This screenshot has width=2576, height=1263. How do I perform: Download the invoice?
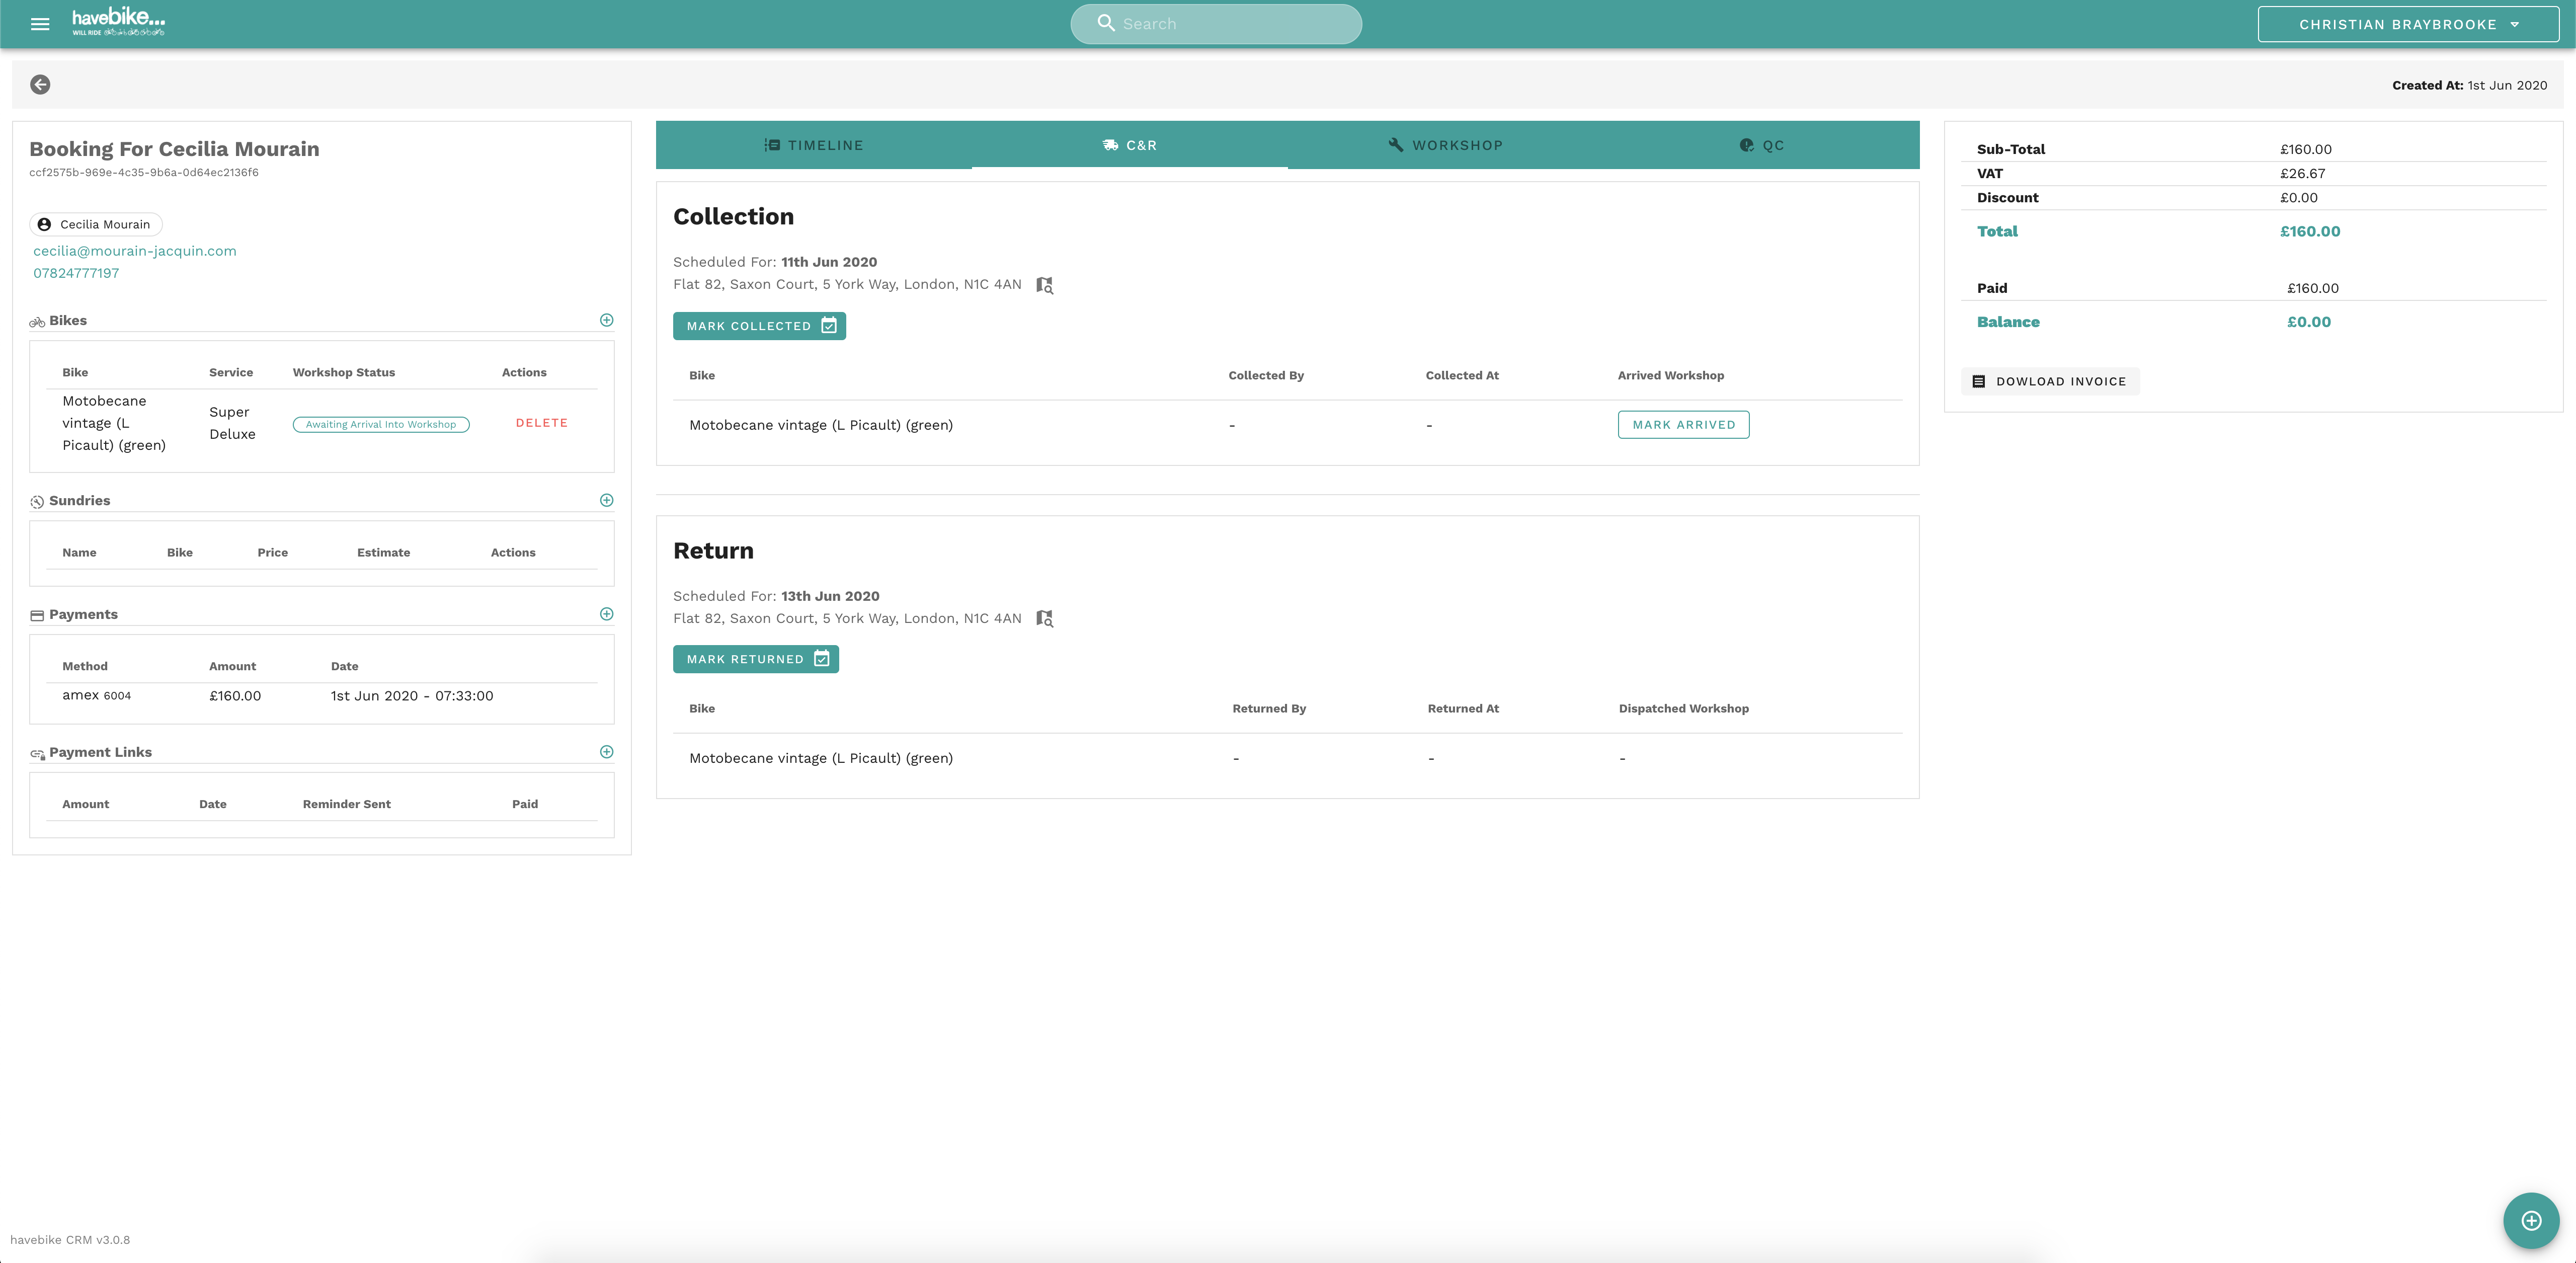(2050, 381)
